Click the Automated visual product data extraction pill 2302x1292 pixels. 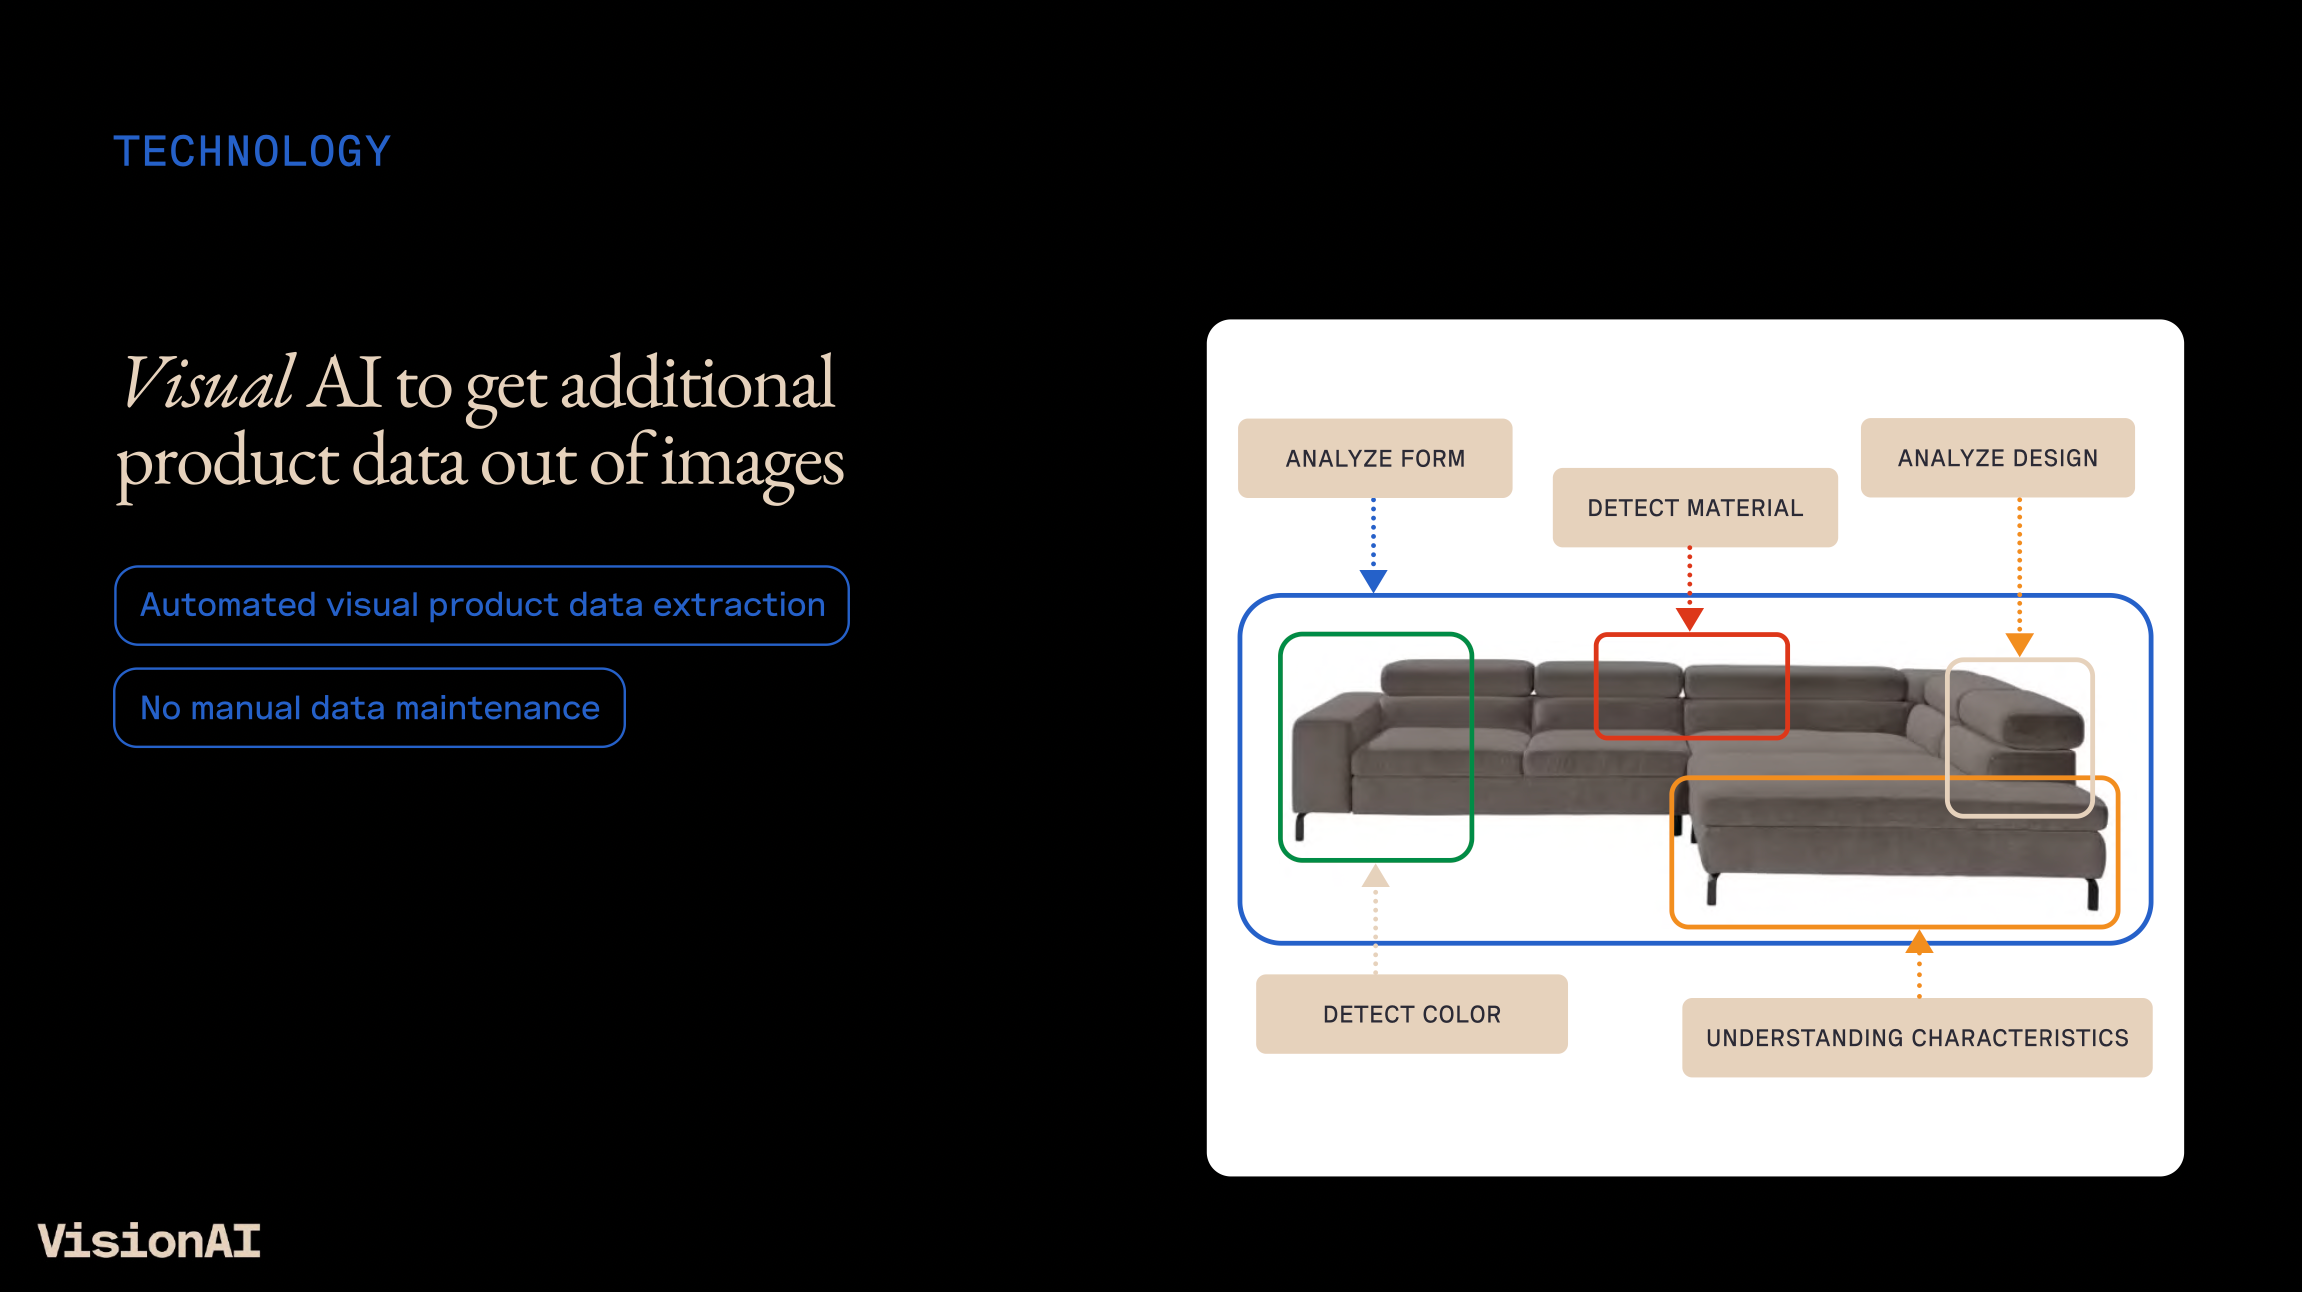482,605
